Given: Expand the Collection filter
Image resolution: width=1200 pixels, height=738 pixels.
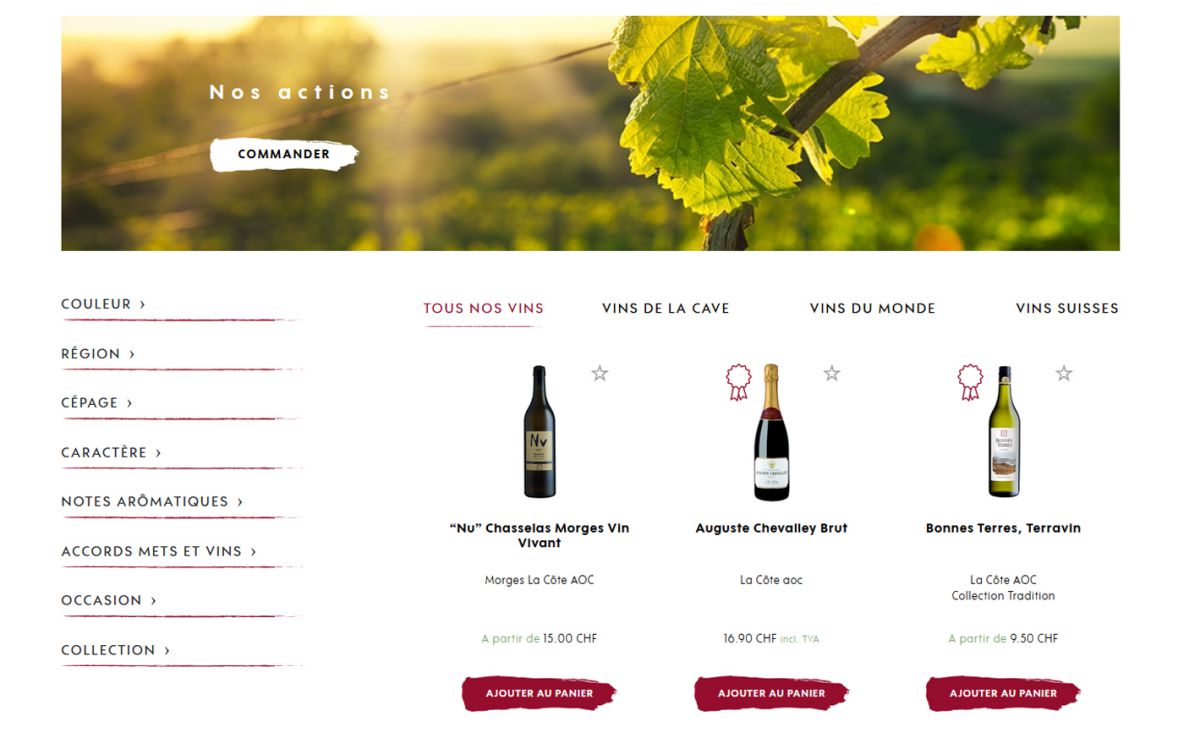Looking at the screenshot, I should pos(116,651).
